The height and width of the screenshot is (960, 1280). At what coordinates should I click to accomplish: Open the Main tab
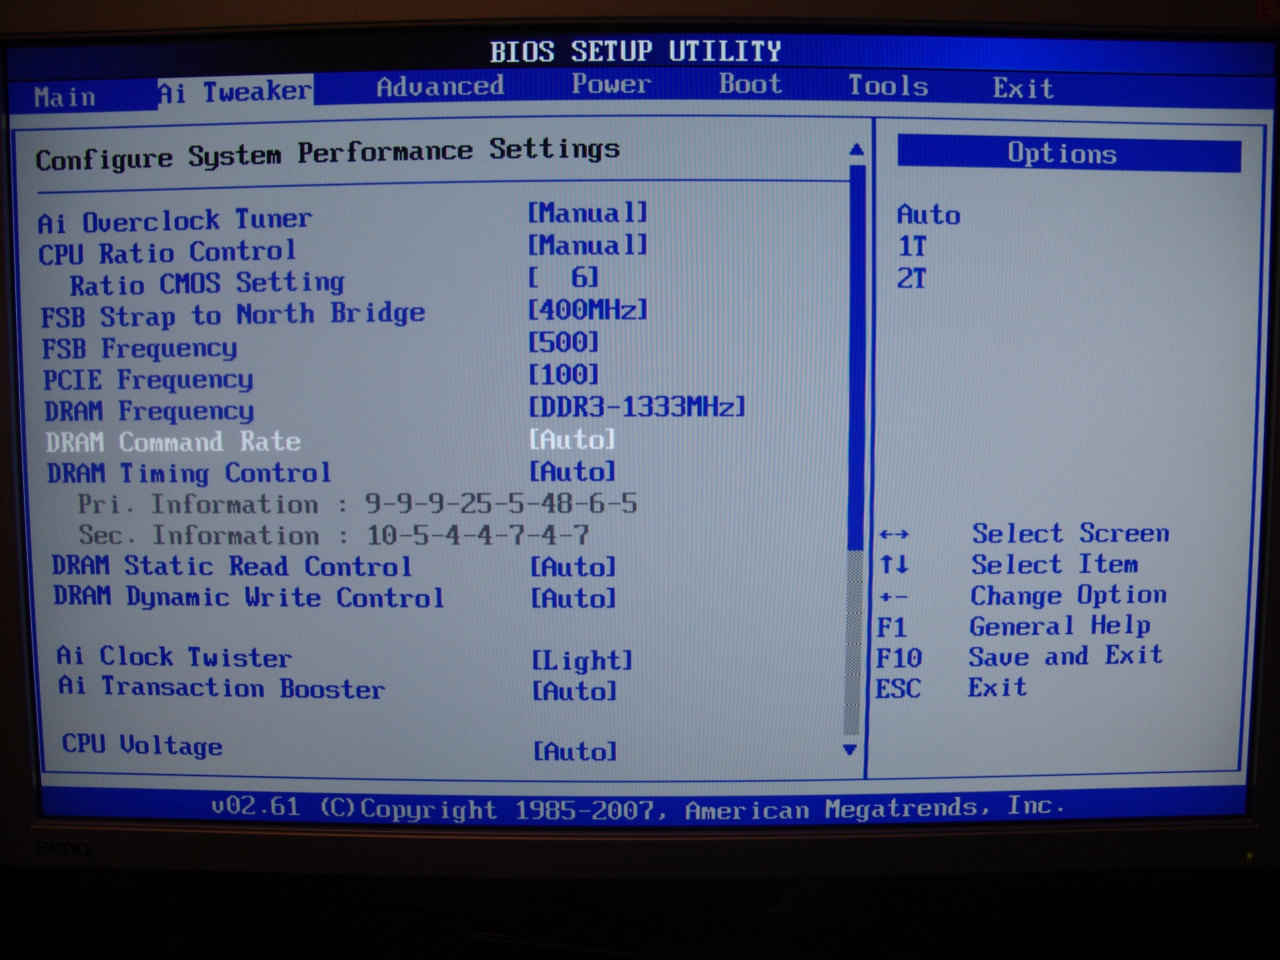point(65,97)
